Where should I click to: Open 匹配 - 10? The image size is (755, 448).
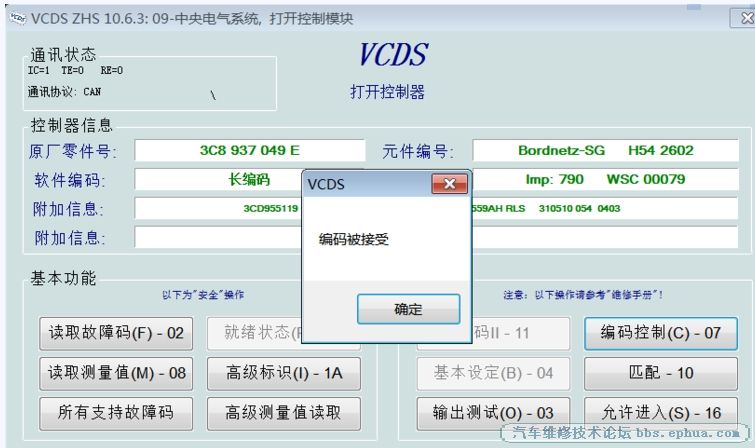click(x=661, y=373)
